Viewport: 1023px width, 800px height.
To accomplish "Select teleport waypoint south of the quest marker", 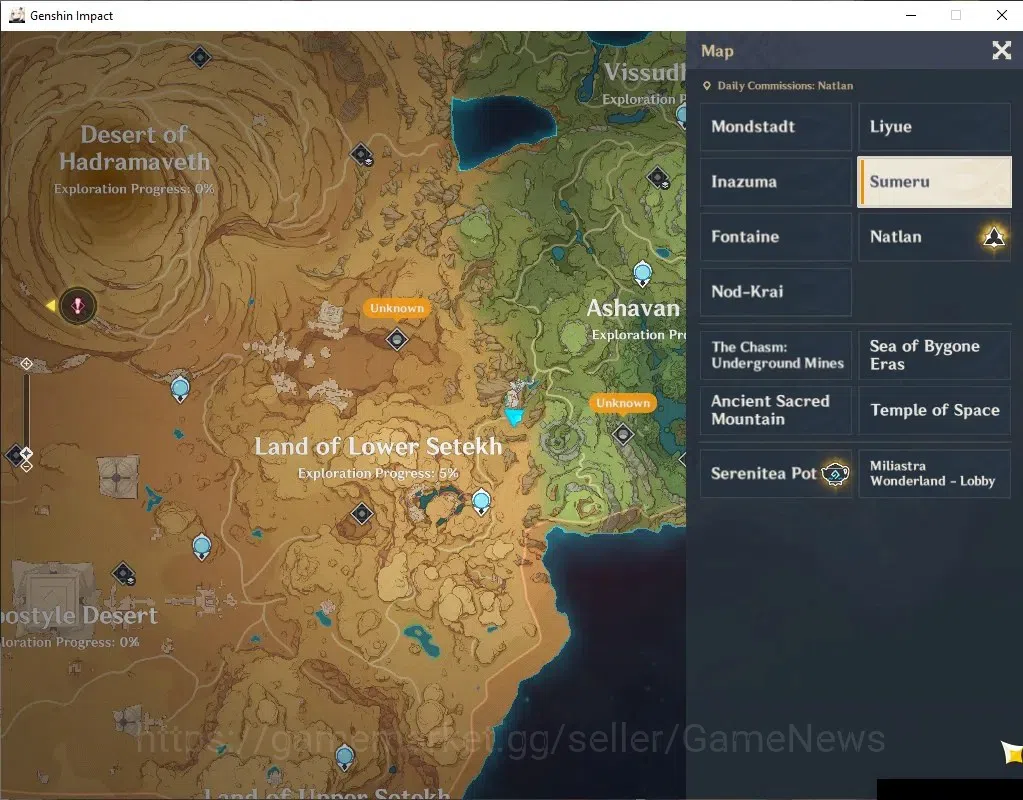I will [180, 390].
